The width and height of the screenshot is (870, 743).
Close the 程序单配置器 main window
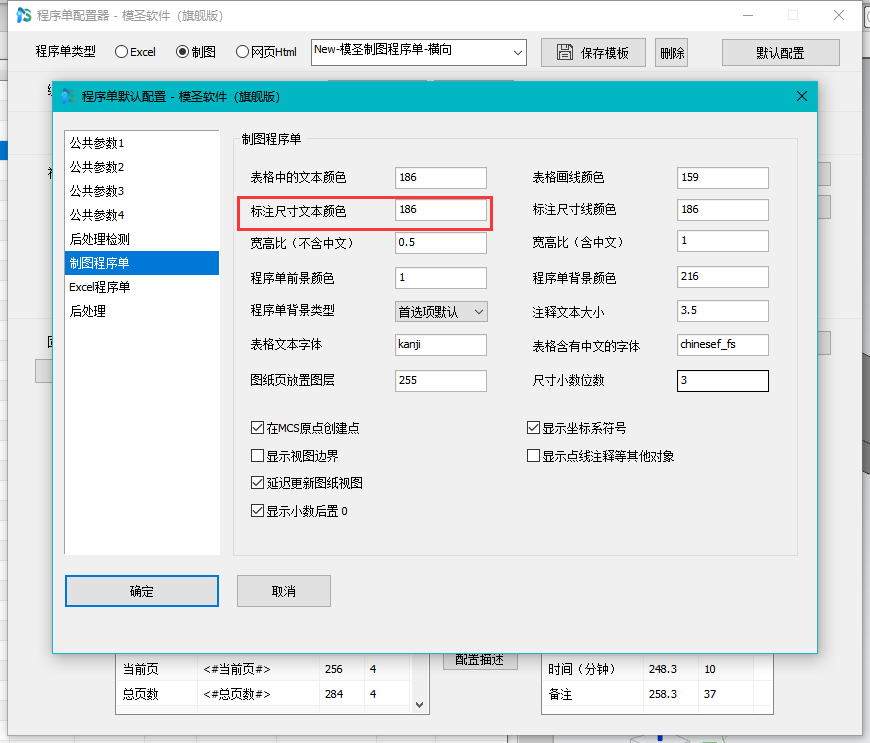pos(839,15)
